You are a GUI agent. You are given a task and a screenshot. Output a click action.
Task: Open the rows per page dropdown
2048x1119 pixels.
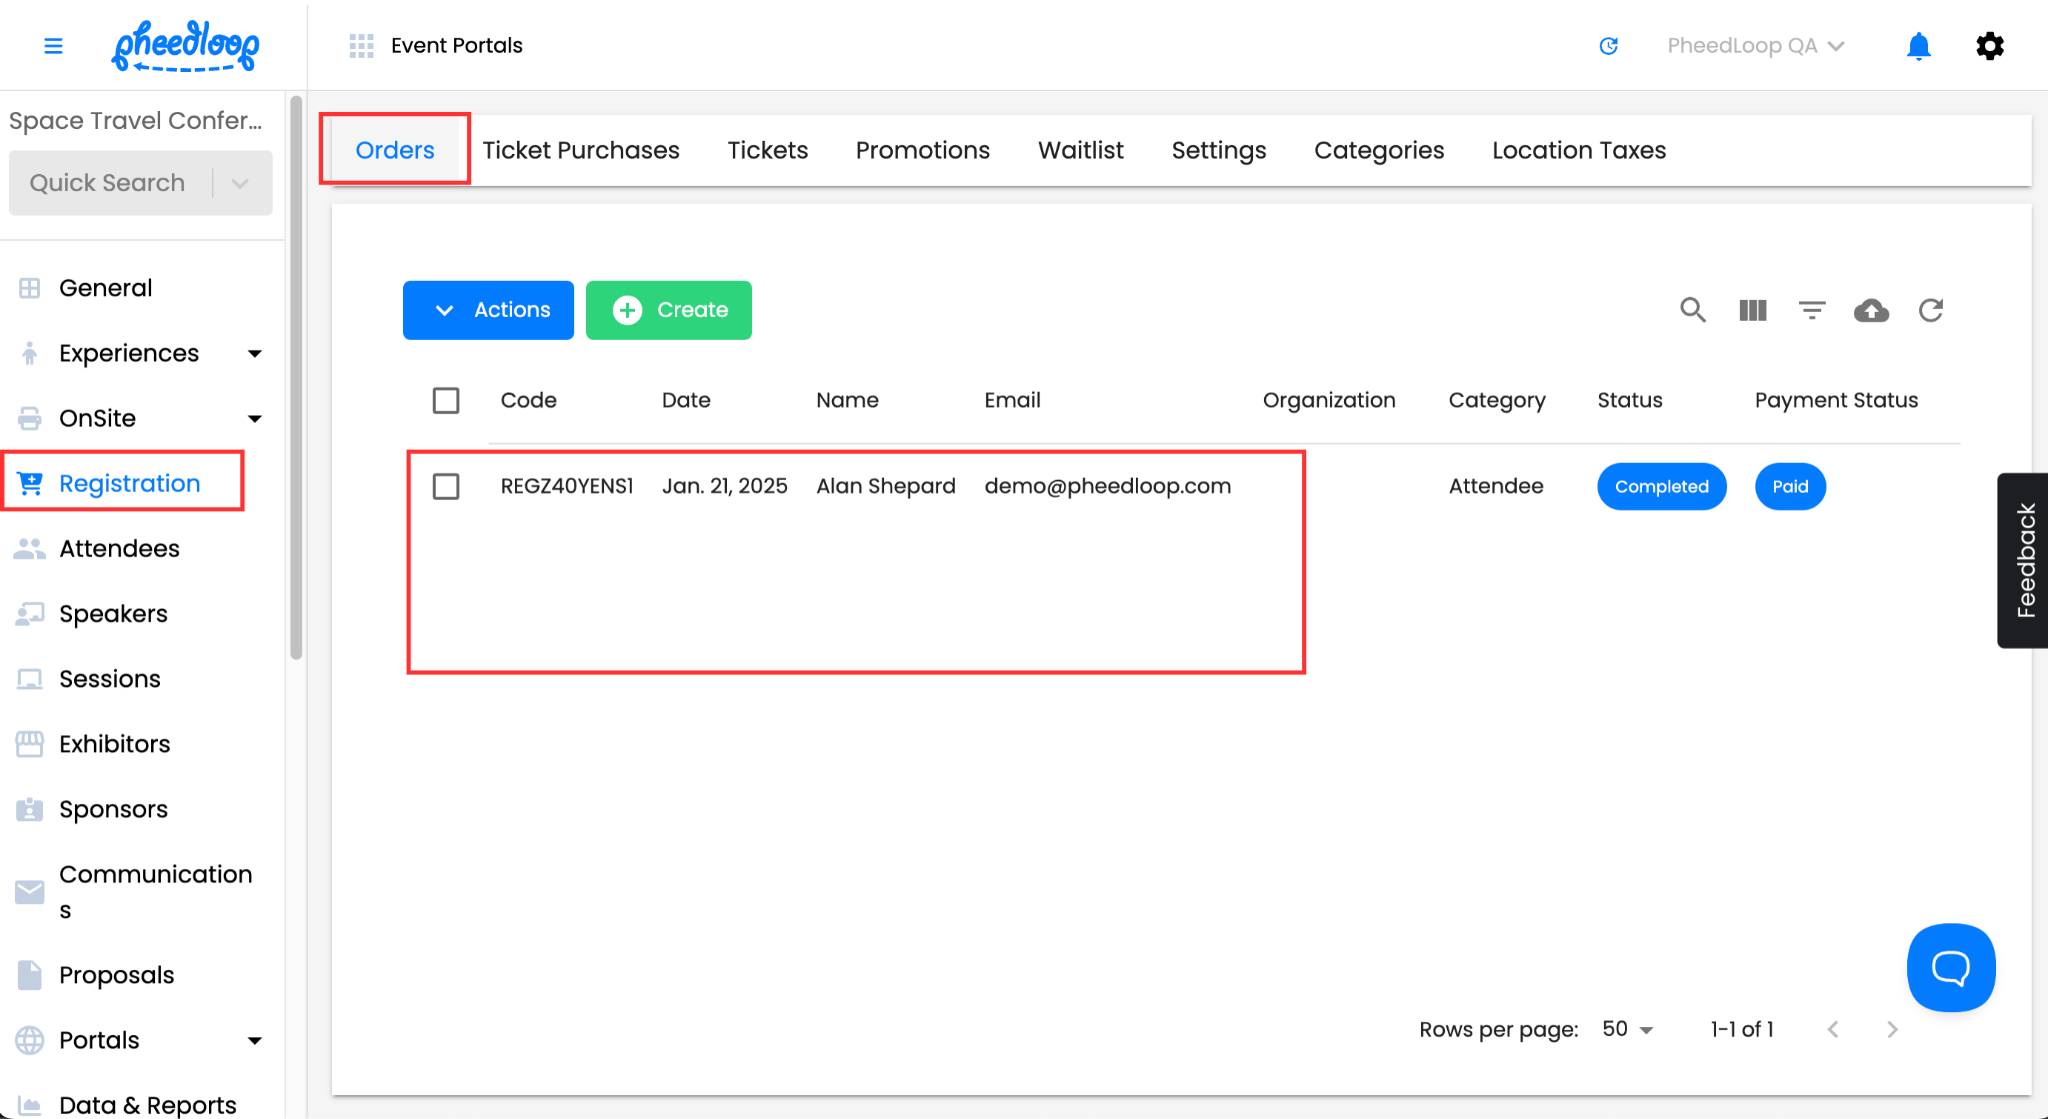point(1628,1029)
